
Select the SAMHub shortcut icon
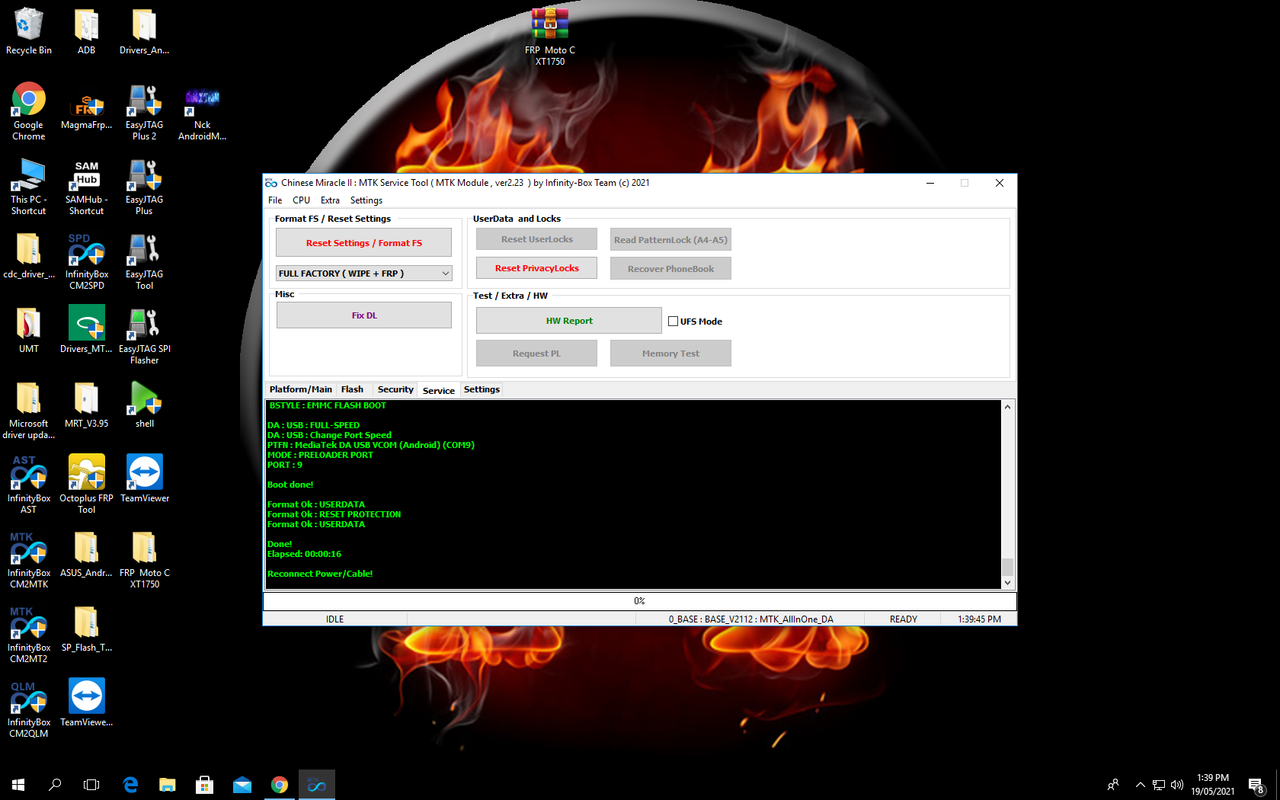[x=87, y=187]
